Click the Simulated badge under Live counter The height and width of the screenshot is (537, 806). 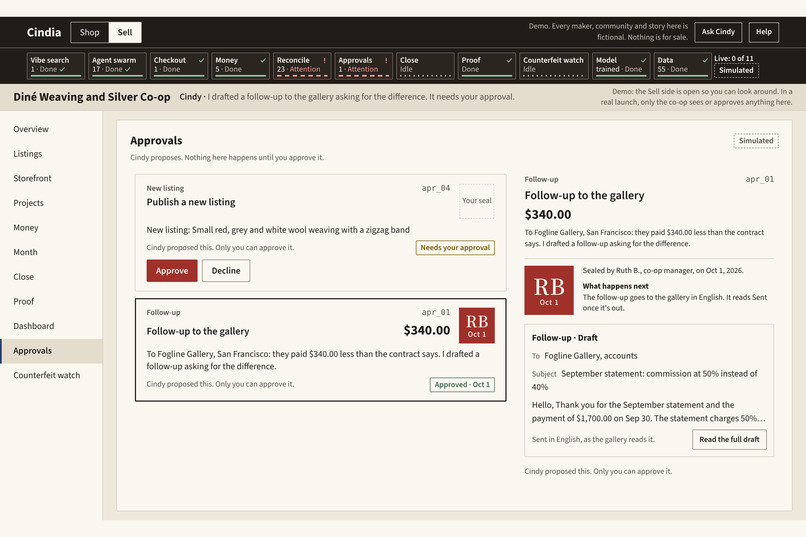pos(736,70)
